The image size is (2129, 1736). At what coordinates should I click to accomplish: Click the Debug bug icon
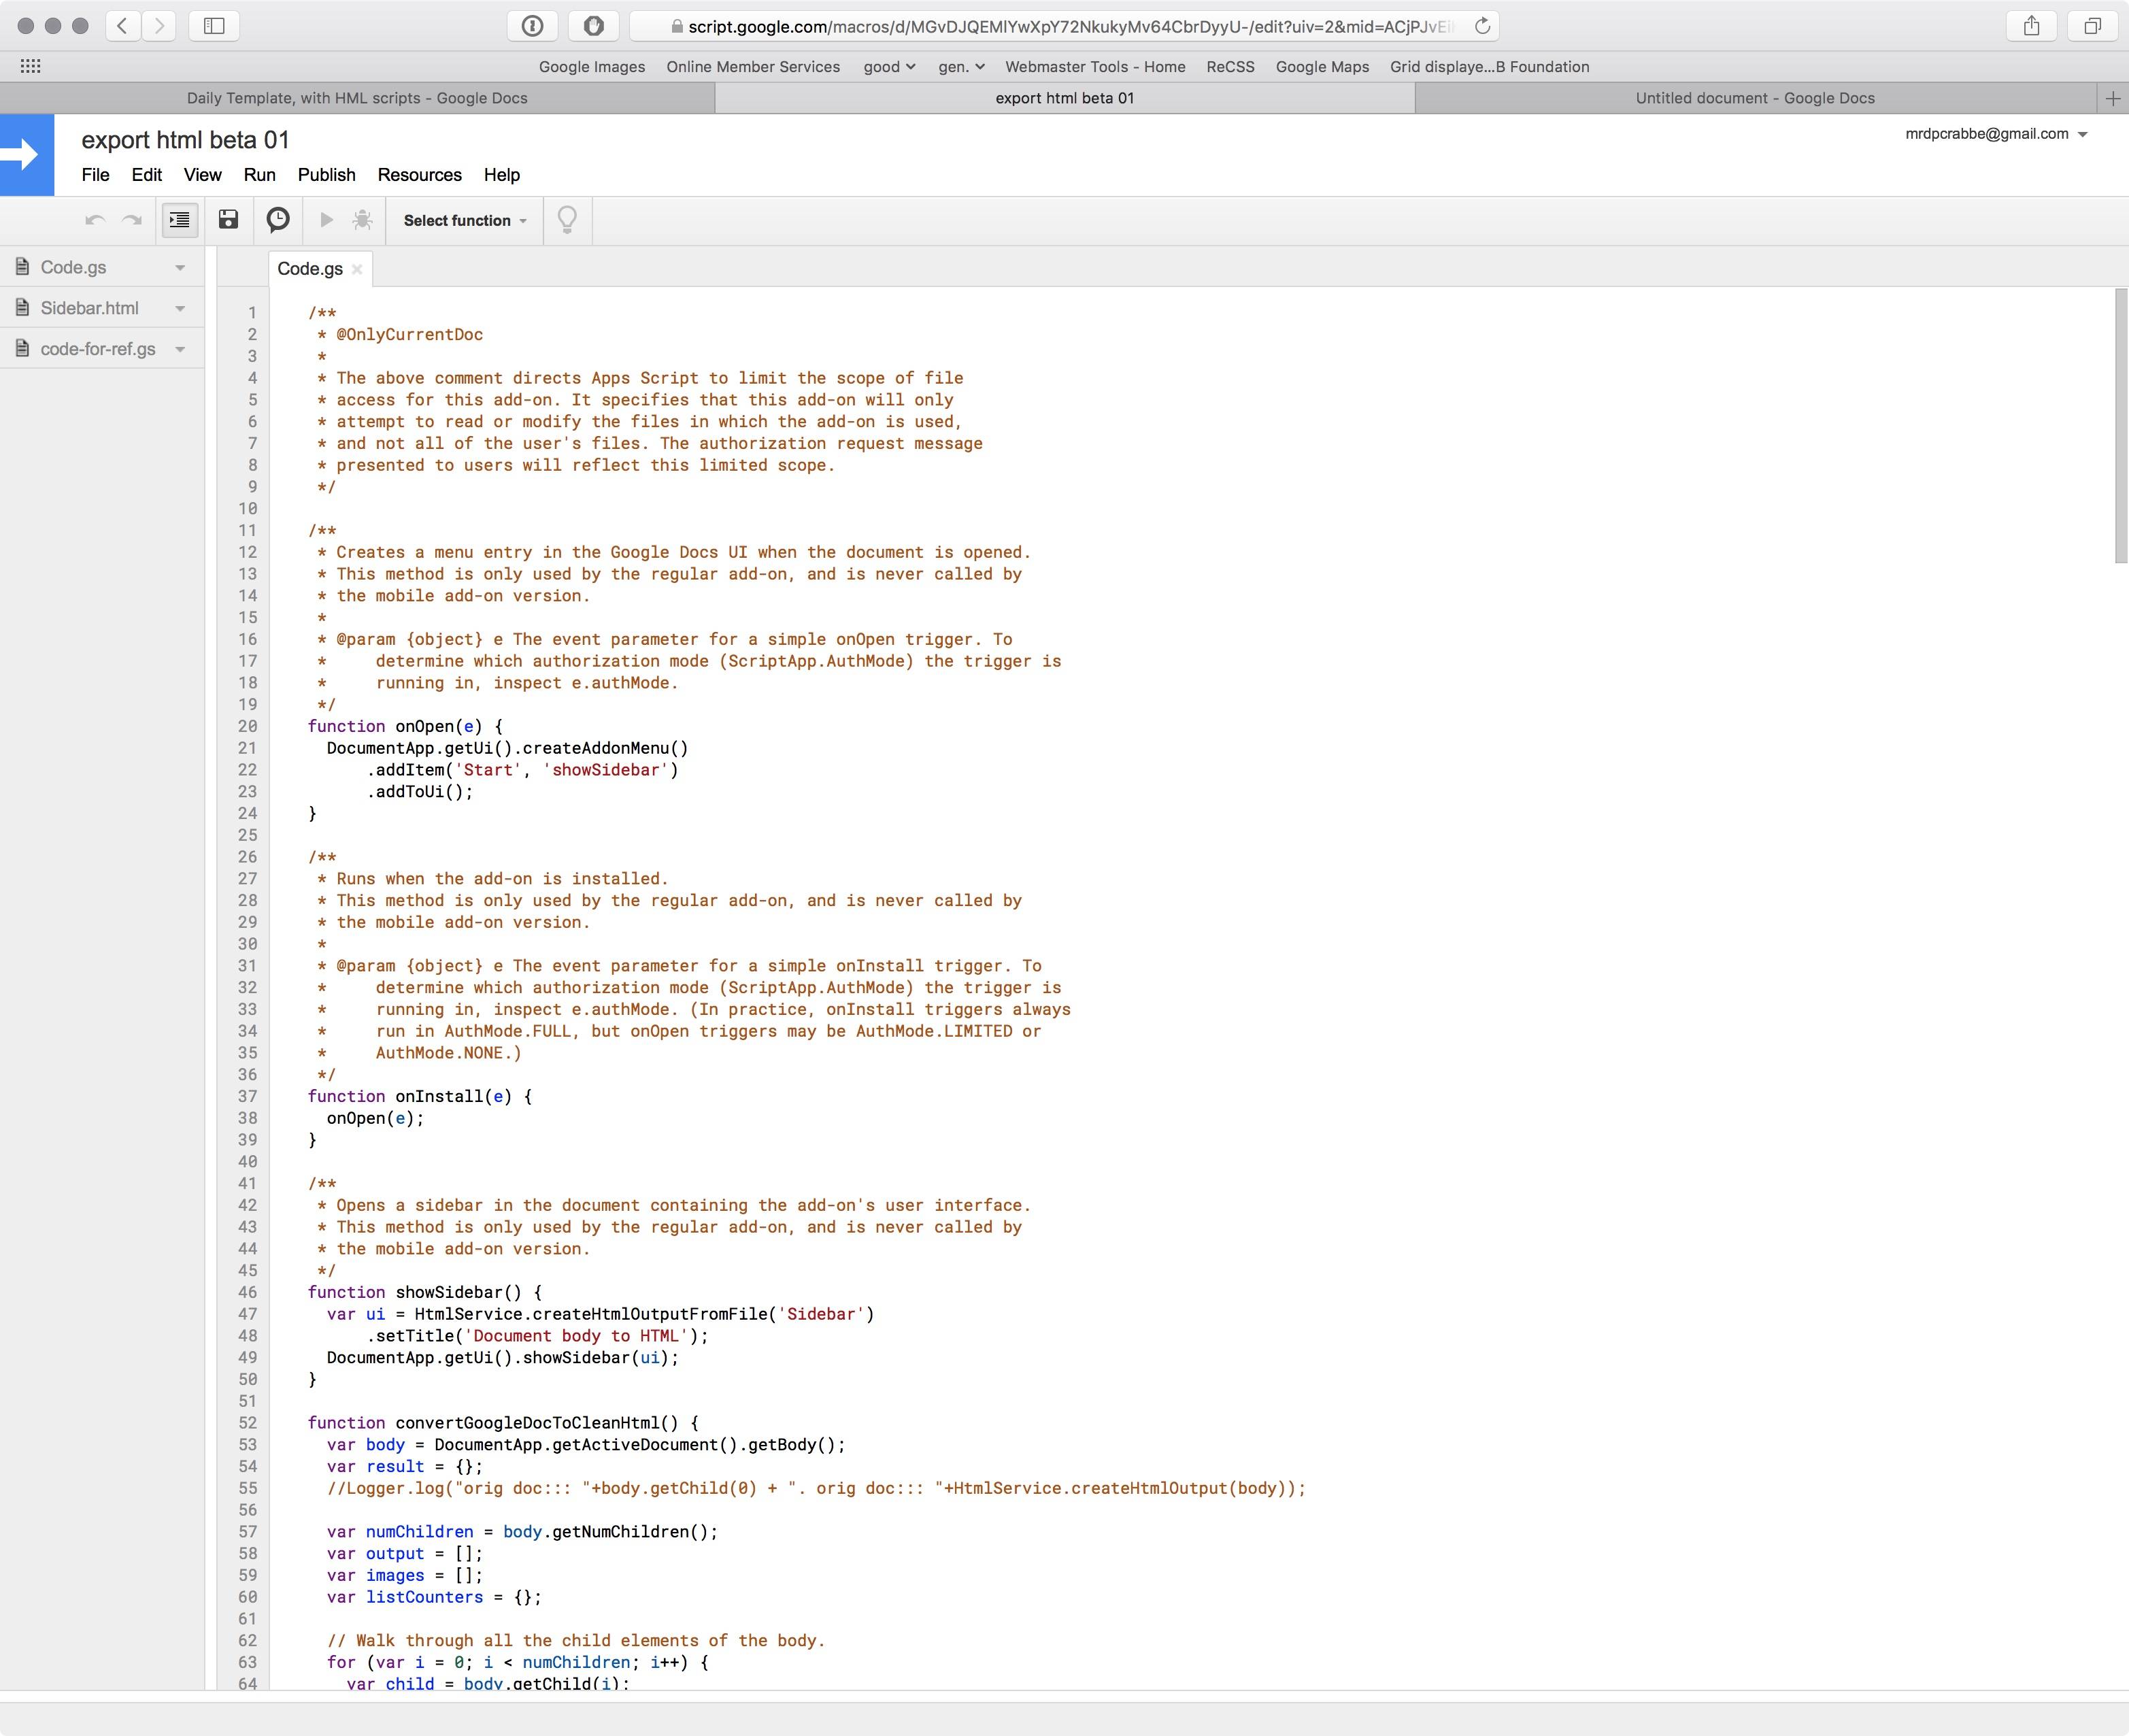point(362,220)
